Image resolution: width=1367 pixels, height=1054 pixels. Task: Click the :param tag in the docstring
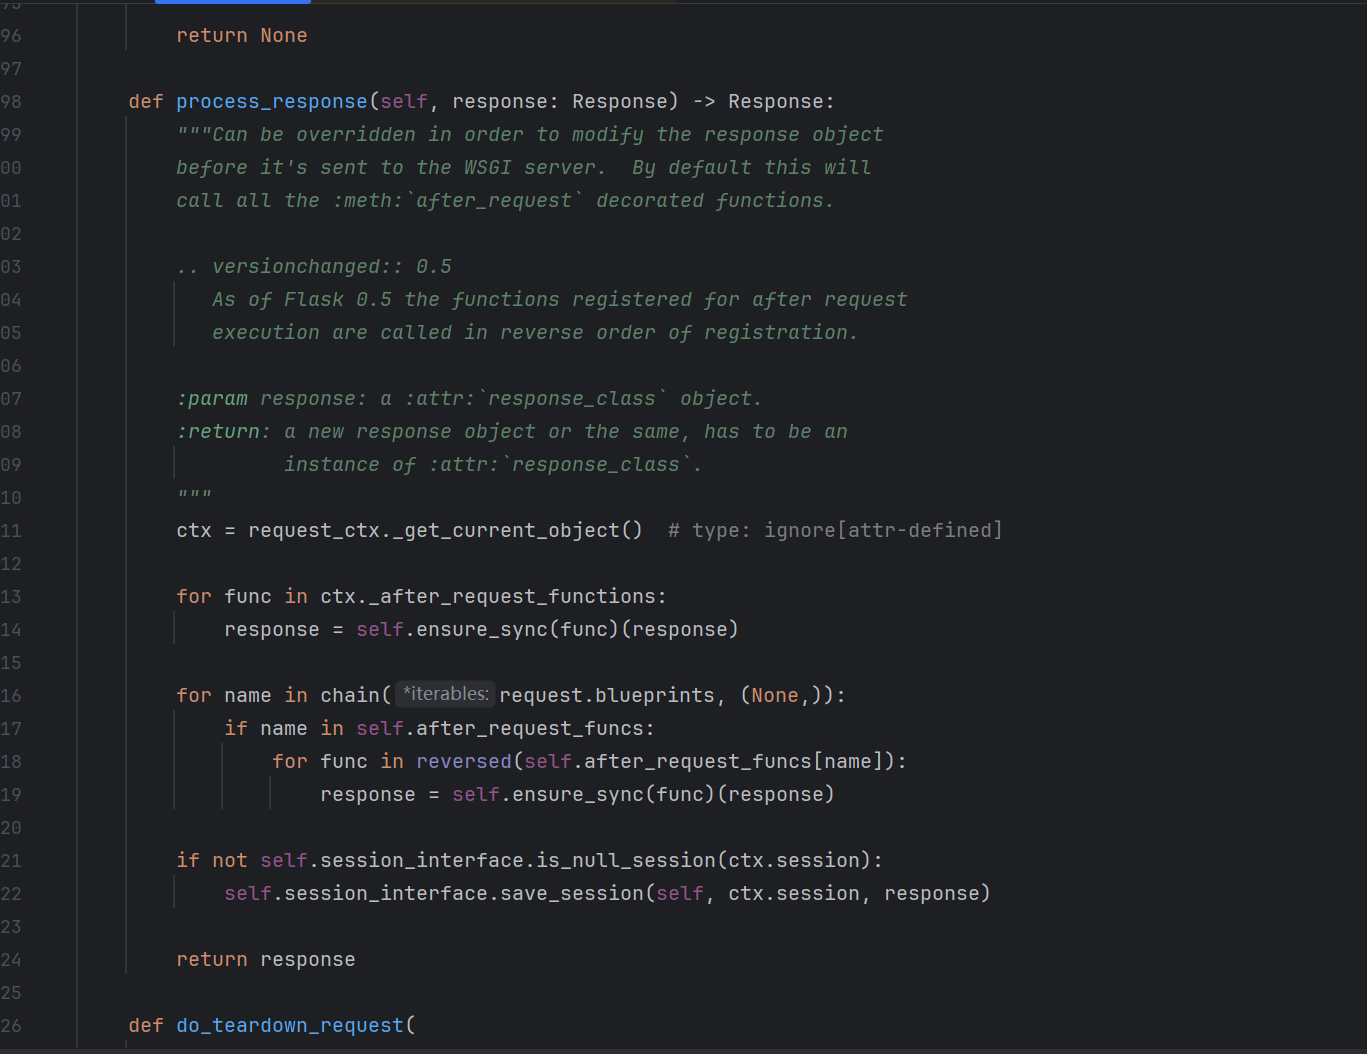(212, 399)
